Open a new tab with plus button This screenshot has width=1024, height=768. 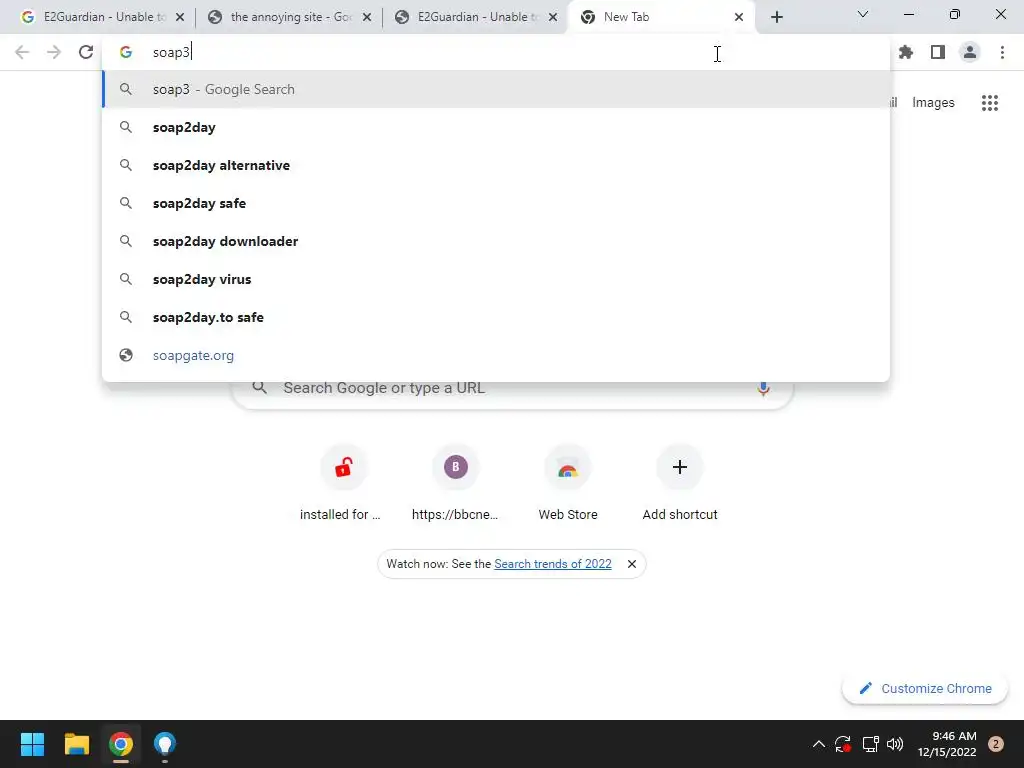click(776, 18)
